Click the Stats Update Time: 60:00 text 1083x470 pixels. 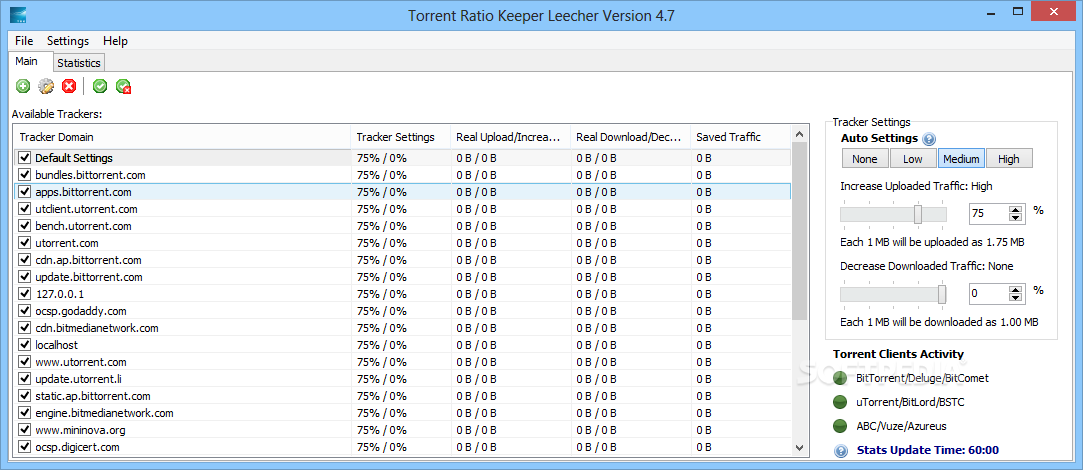click(x=928, y=451)
